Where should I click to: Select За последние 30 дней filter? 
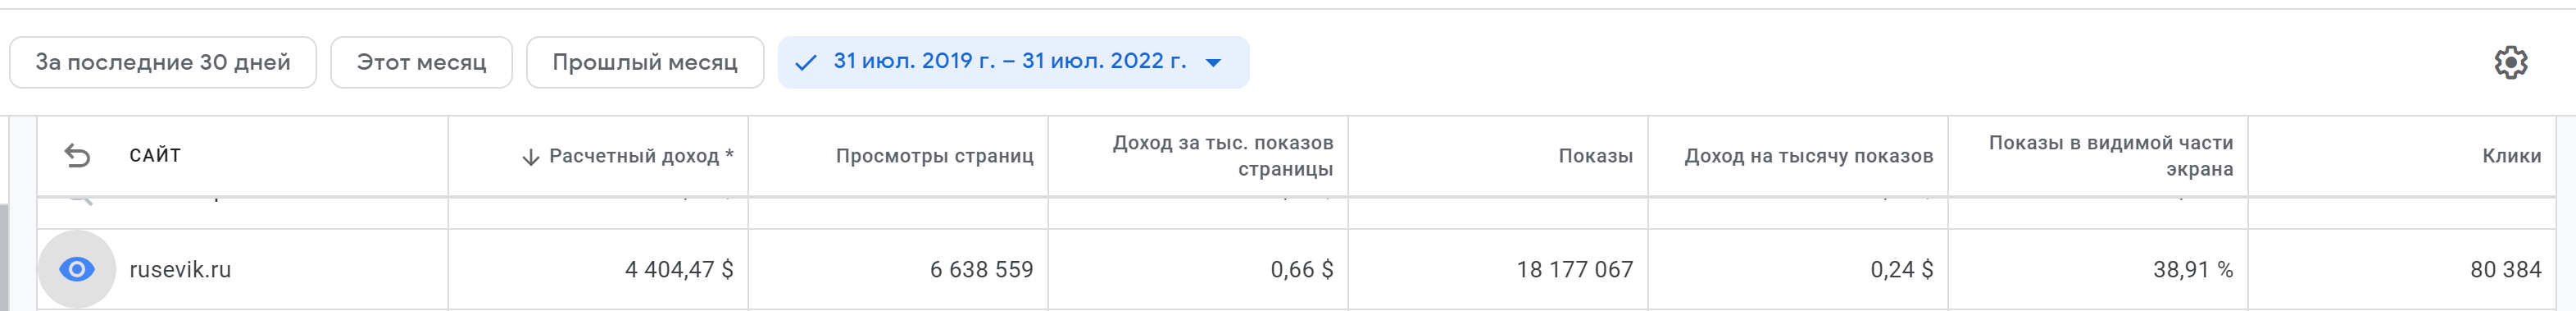coord(163,62)
